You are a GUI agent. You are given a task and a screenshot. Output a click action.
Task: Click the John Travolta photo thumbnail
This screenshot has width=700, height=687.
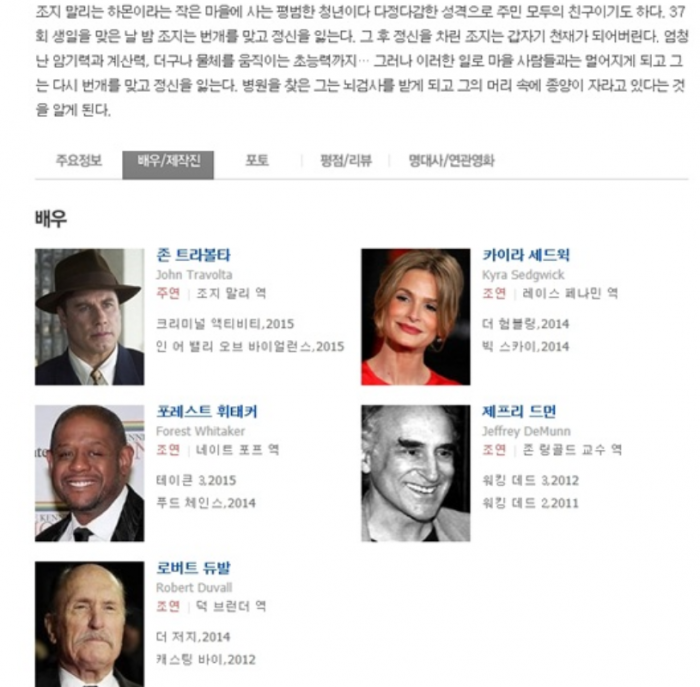pos(90,317)
